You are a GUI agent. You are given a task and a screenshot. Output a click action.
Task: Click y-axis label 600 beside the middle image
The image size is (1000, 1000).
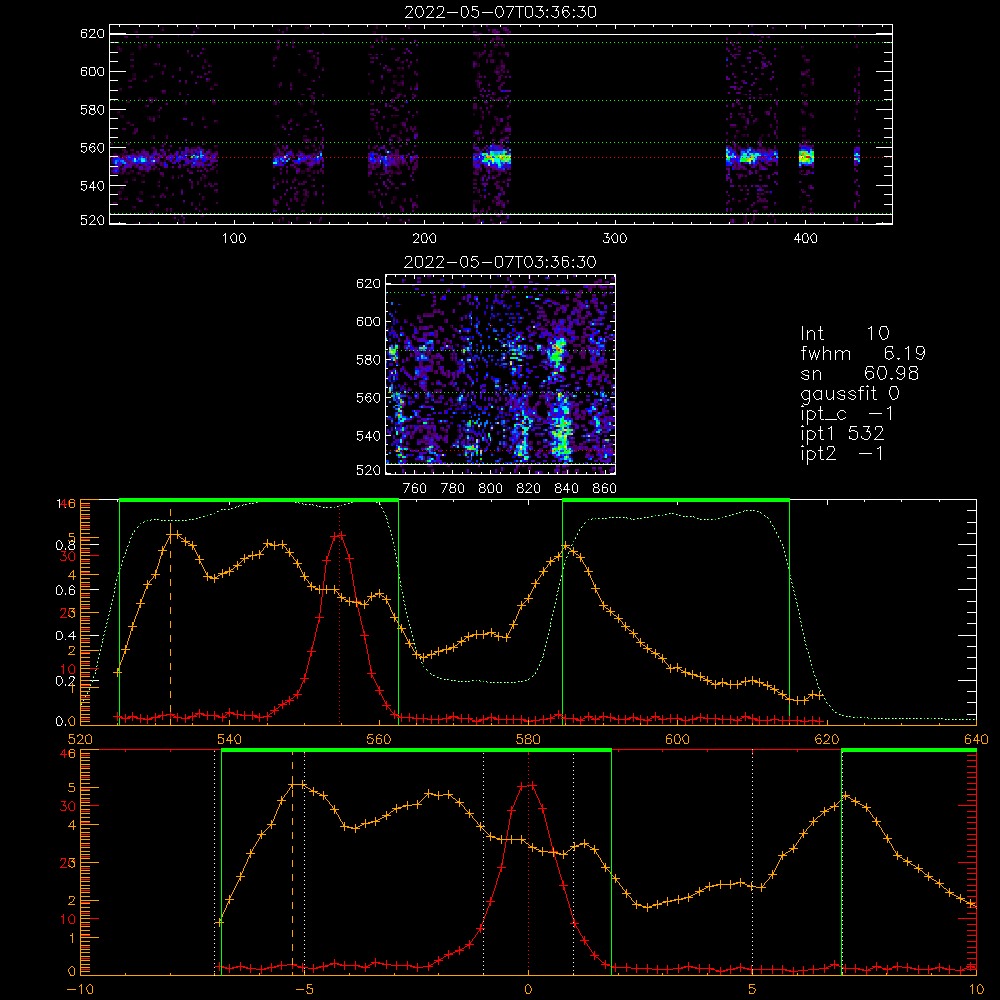pyautogui.click(x=369, y=321)
